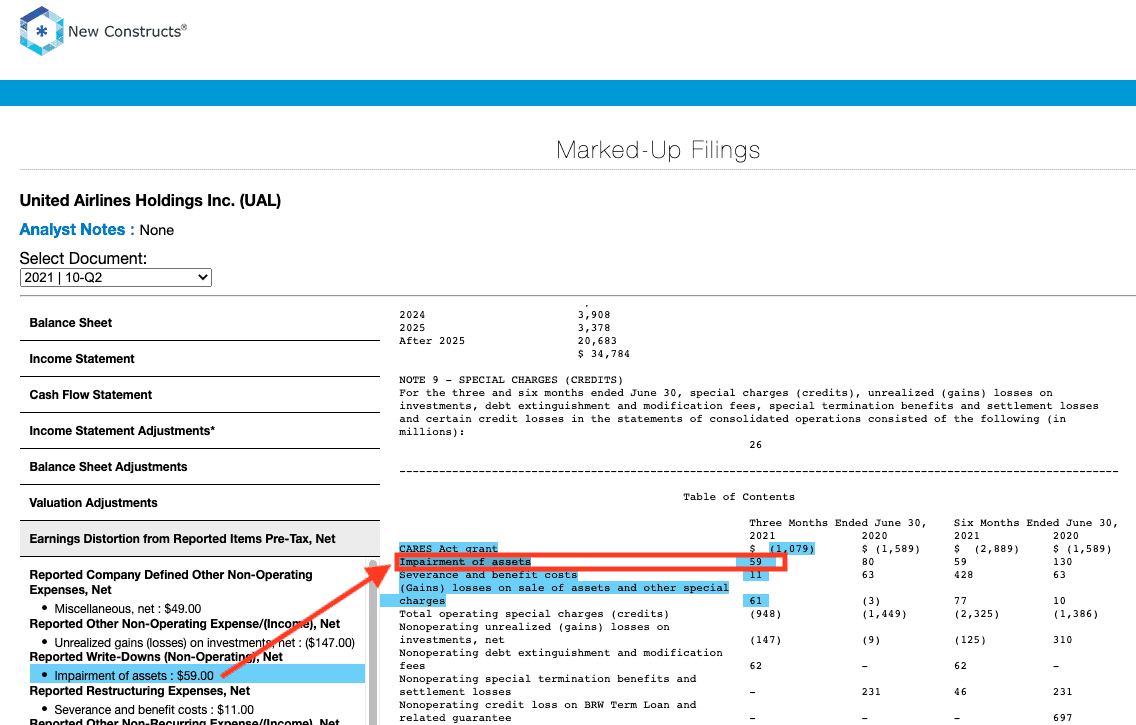The image size is (1136, 725).
Task: Click Severance and benefit costs in filing table
Action: [488, 575]
